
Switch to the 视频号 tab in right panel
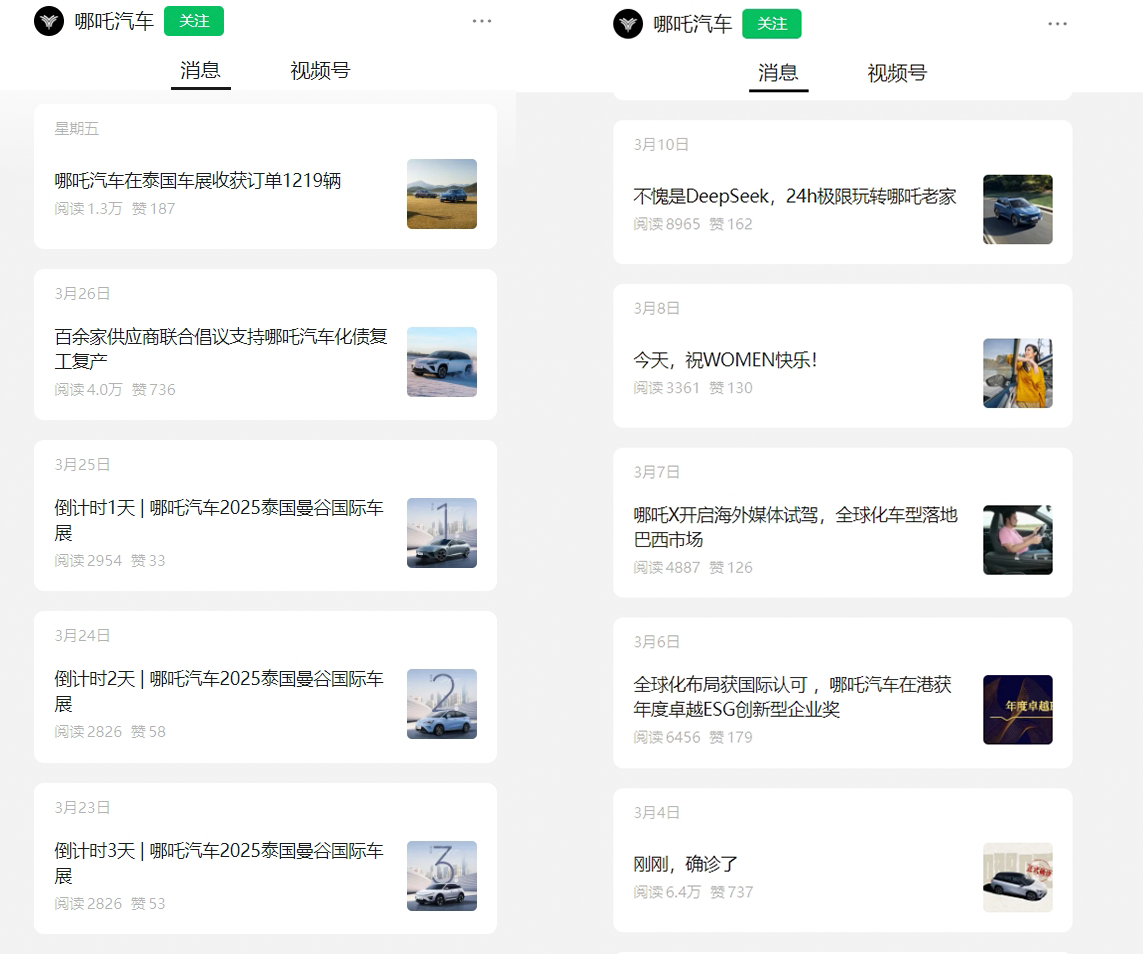click(897, 73)
